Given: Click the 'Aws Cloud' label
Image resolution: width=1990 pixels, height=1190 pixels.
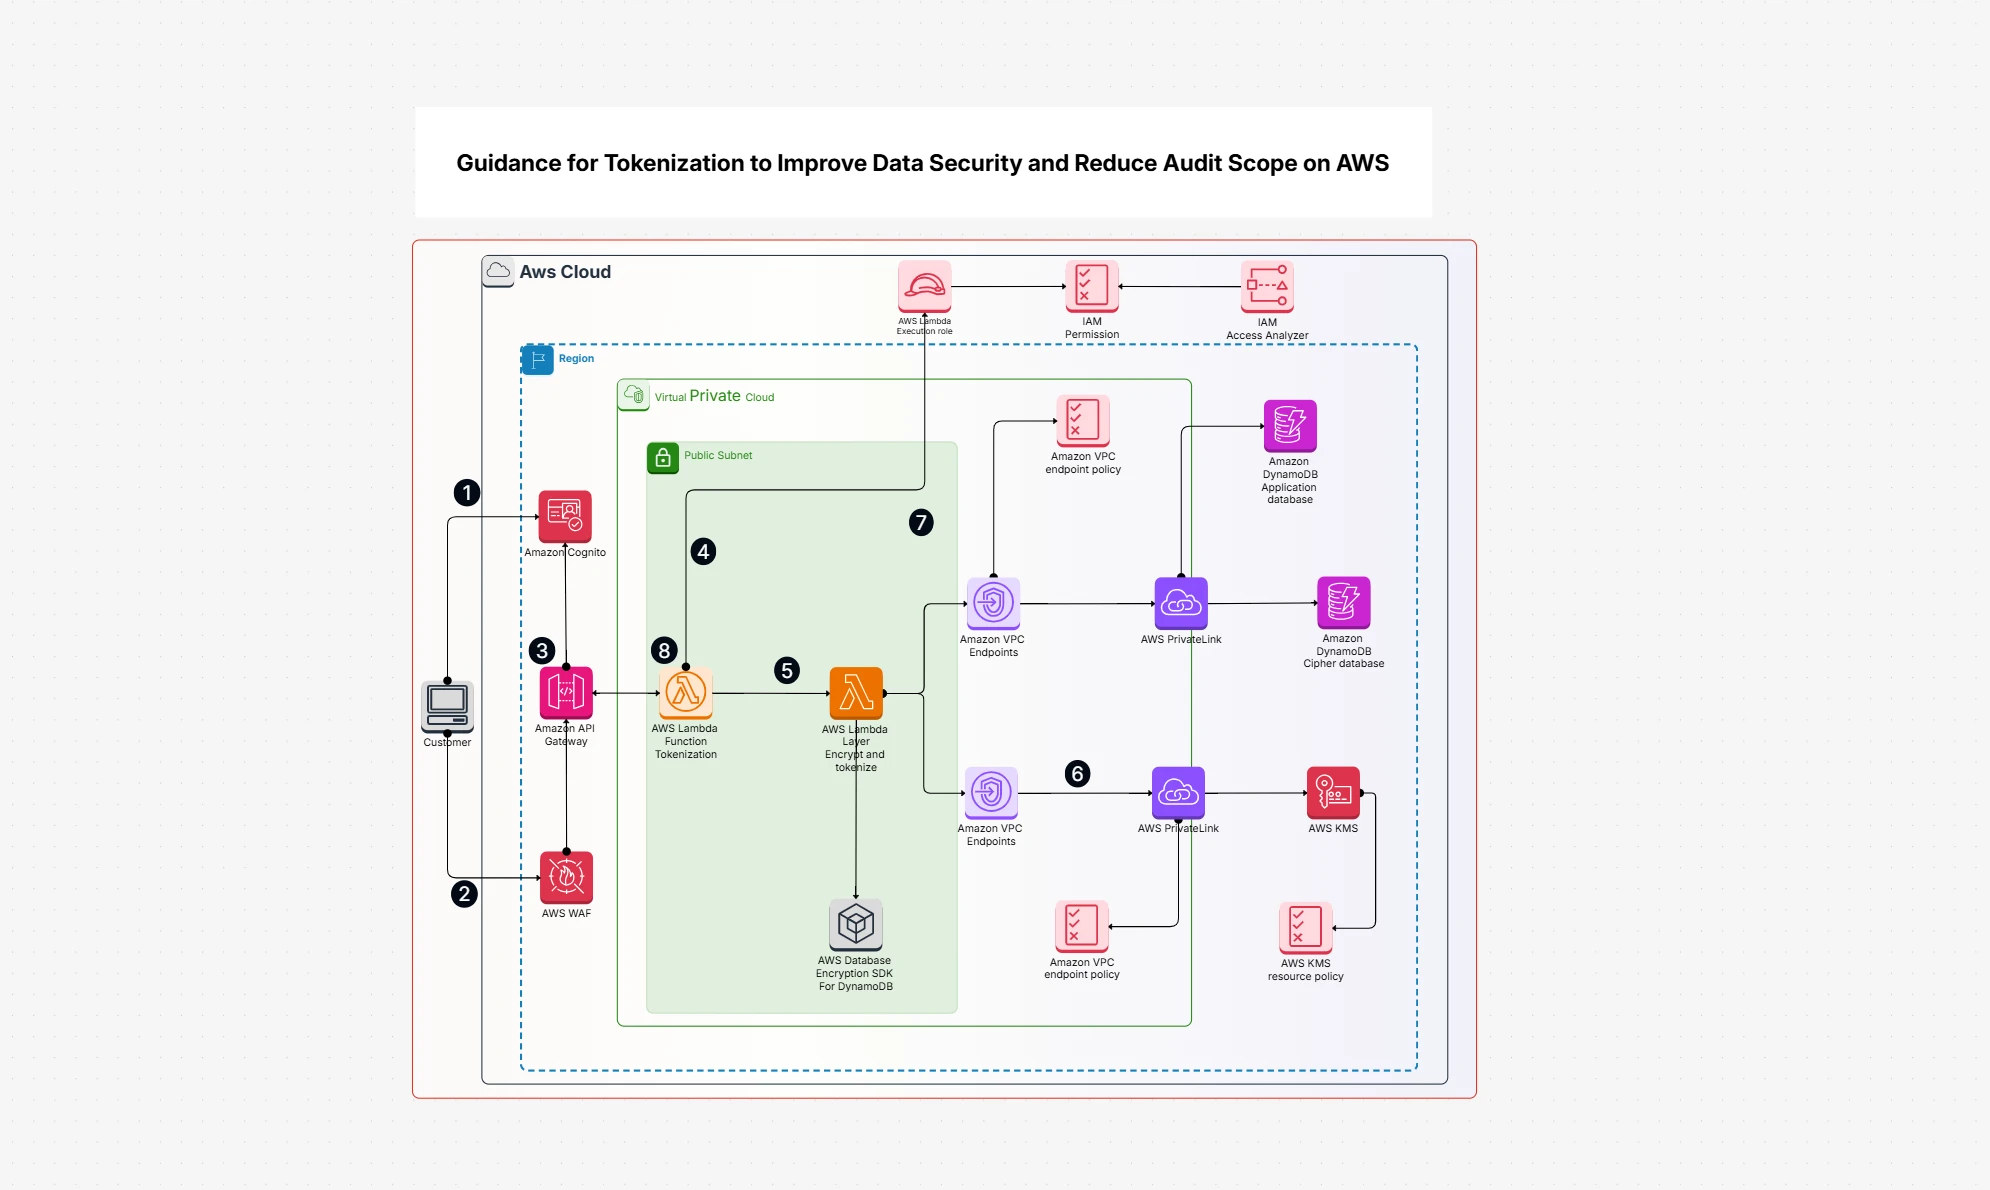Looking at the screenshot, I should (565, 272).
